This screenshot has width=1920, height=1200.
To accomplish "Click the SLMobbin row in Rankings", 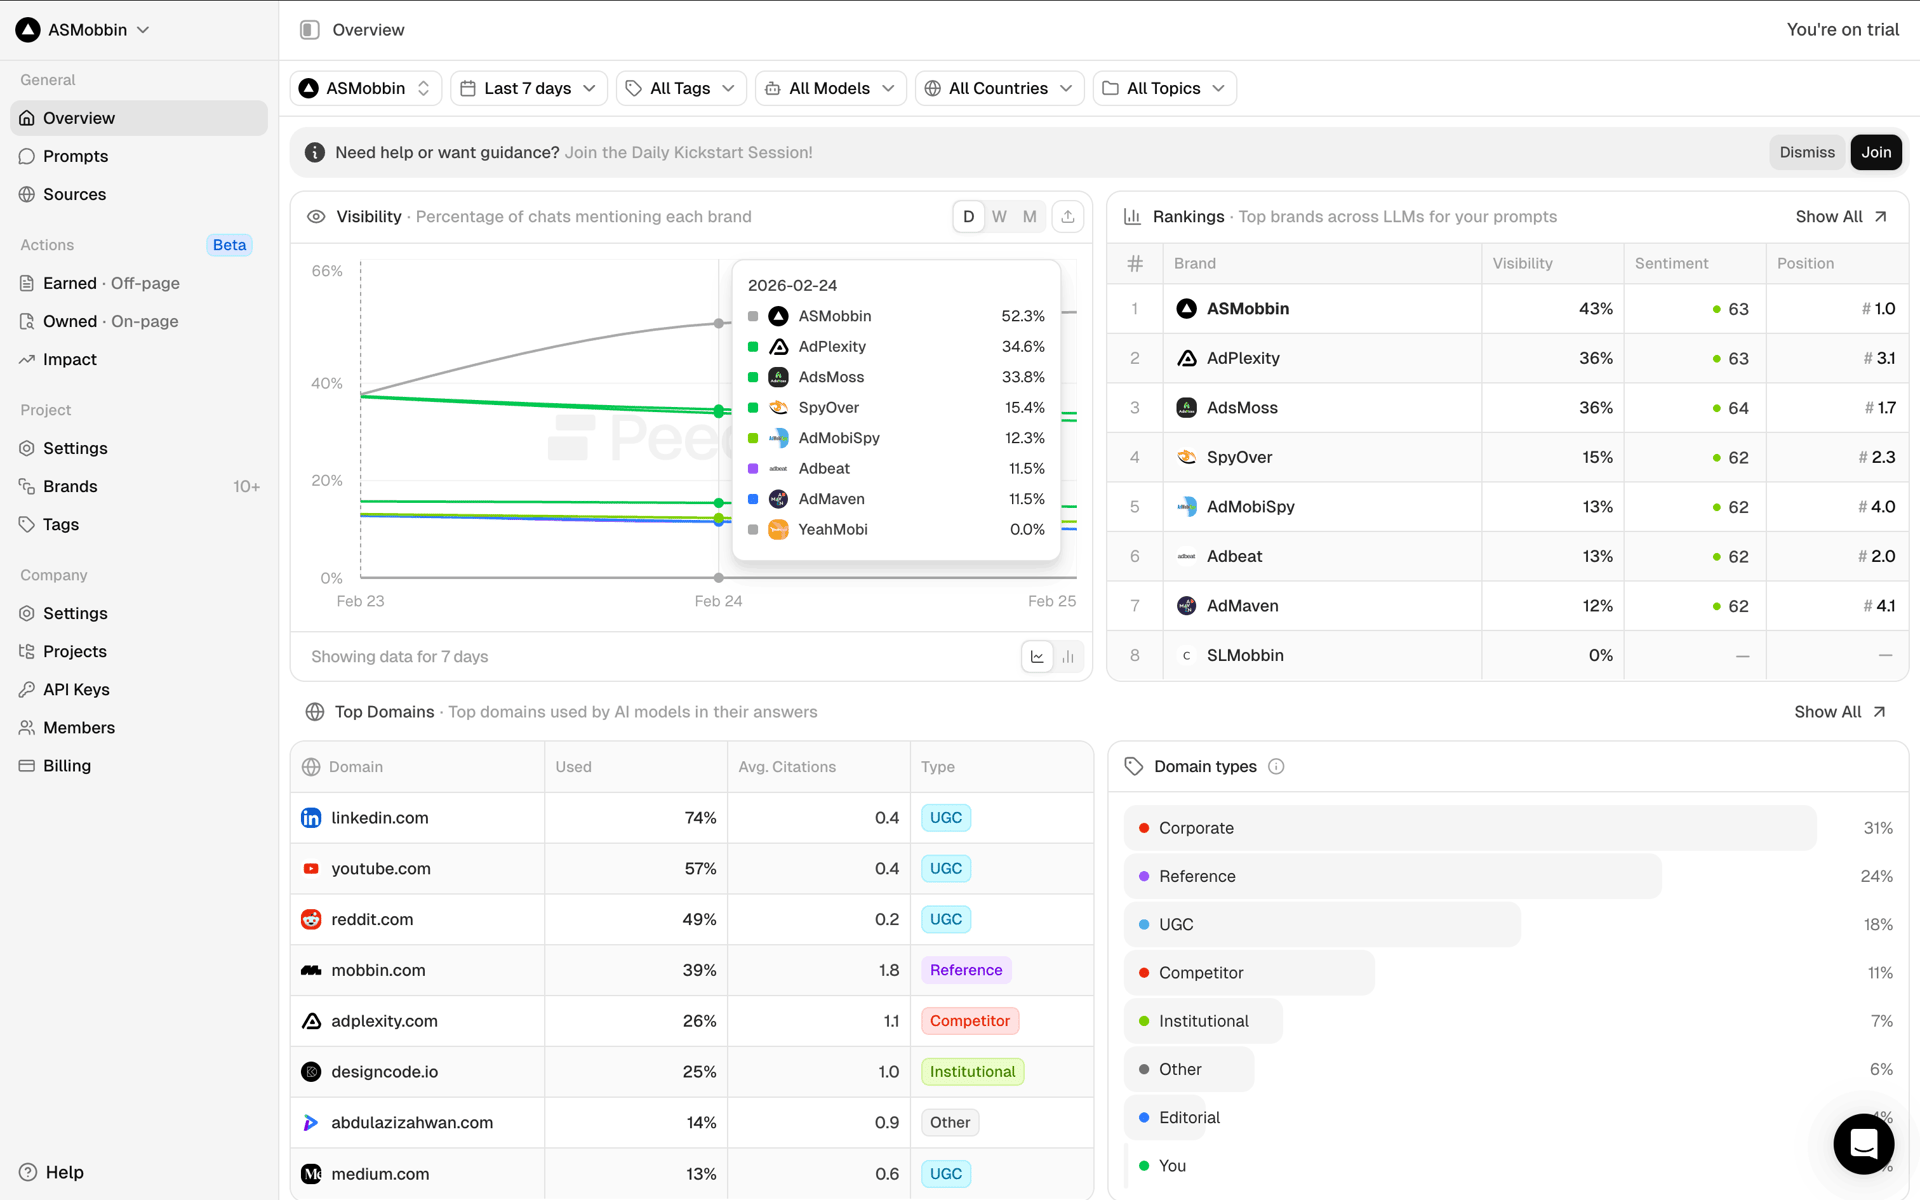I will 1508,655.
